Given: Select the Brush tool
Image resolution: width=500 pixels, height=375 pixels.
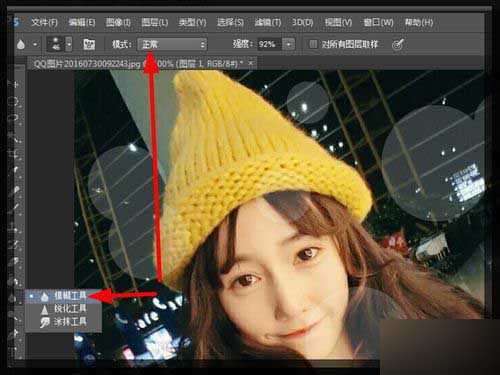Looking at the screenshot, I should point(15,208).
